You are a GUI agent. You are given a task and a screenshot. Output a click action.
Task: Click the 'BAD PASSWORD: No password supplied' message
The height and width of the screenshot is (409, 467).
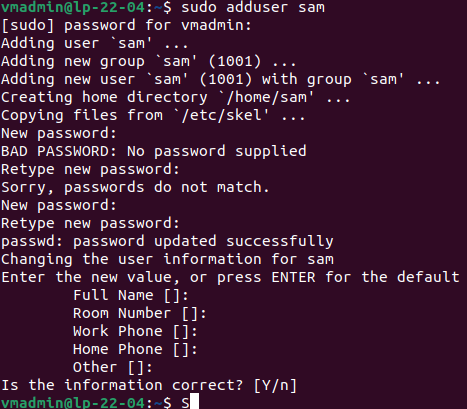154,151
